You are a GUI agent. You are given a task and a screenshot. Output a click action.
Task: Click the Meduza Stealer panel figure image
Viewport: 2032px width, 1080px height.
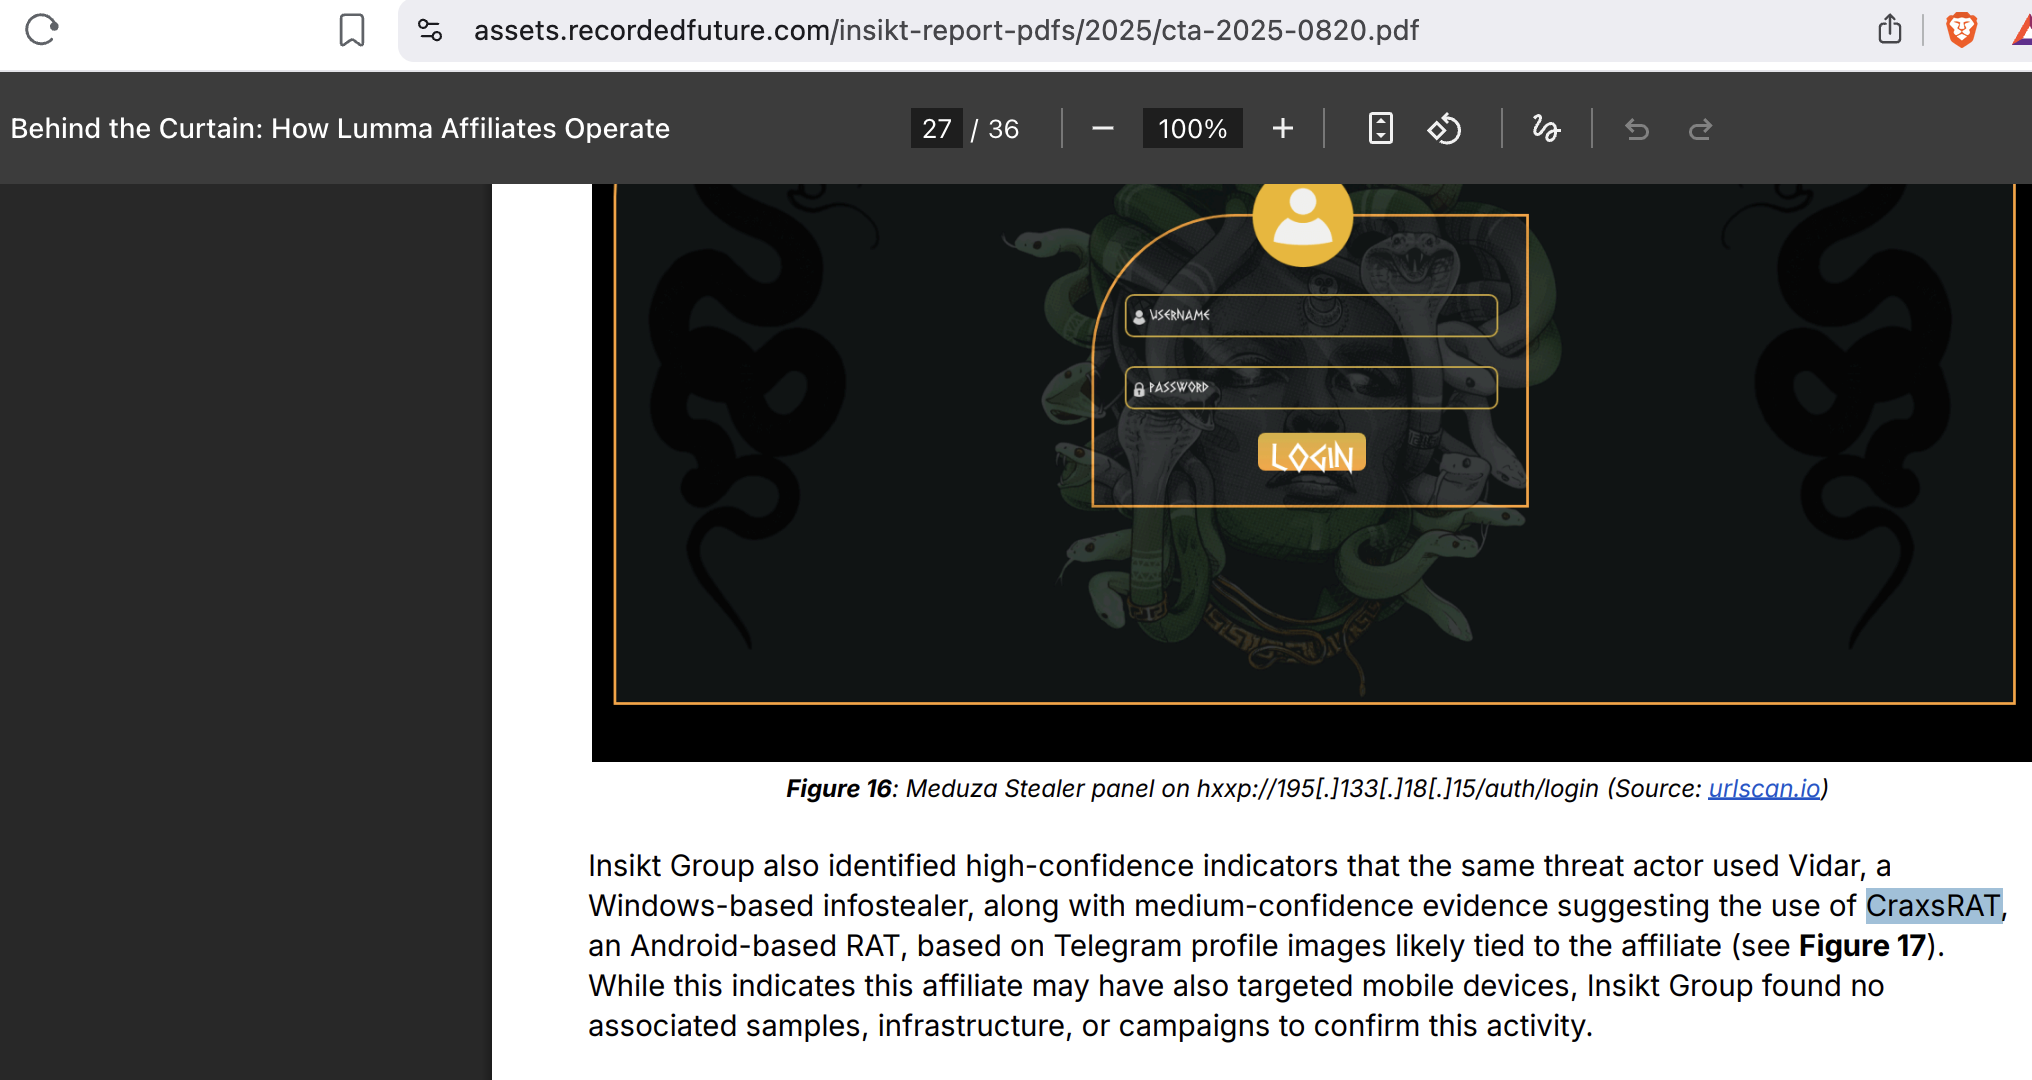pos(1312,472)
